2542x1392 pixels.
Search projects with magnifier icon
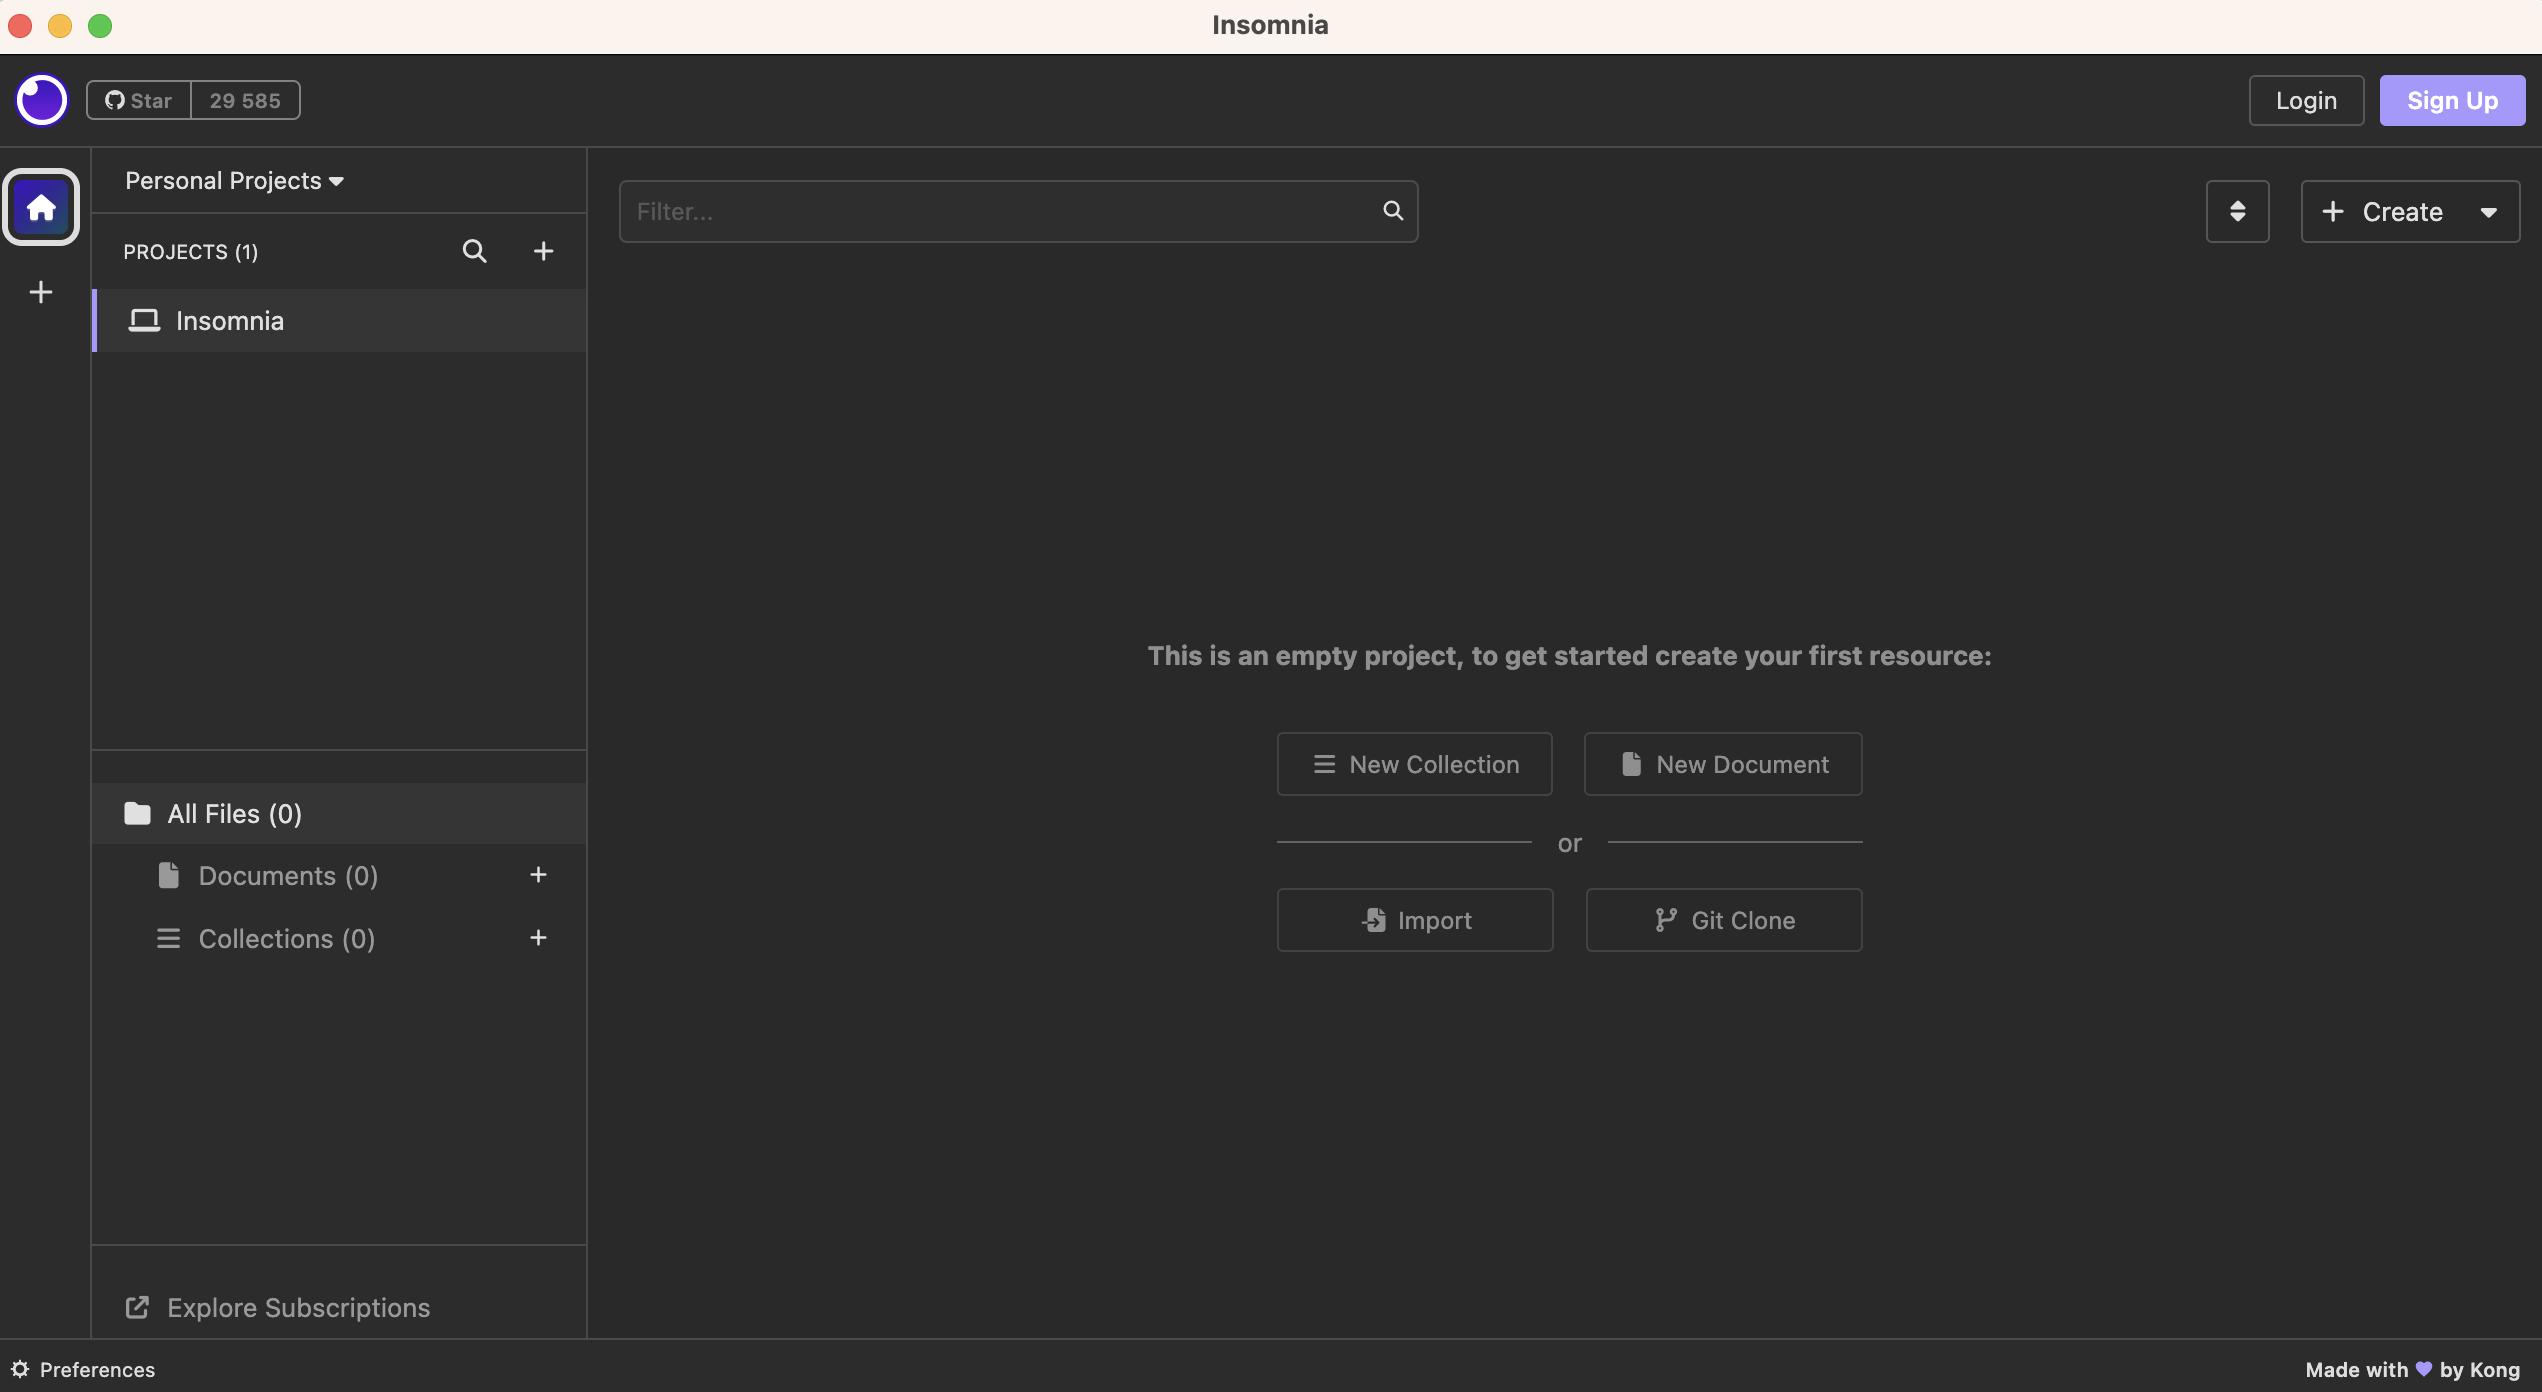[474, 251]
